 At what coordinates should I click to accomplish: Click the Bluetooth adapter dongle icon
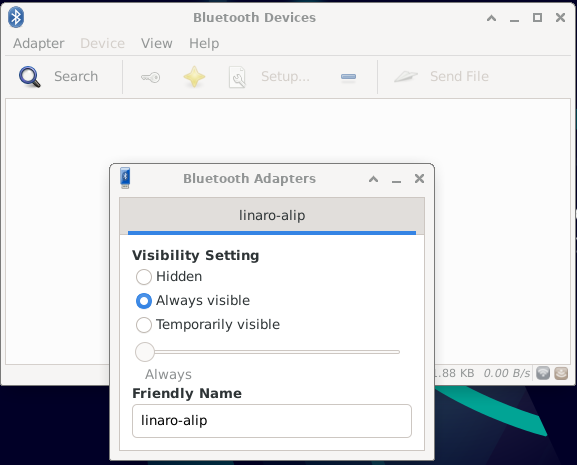pyautogui.click(x=125, y=178)
